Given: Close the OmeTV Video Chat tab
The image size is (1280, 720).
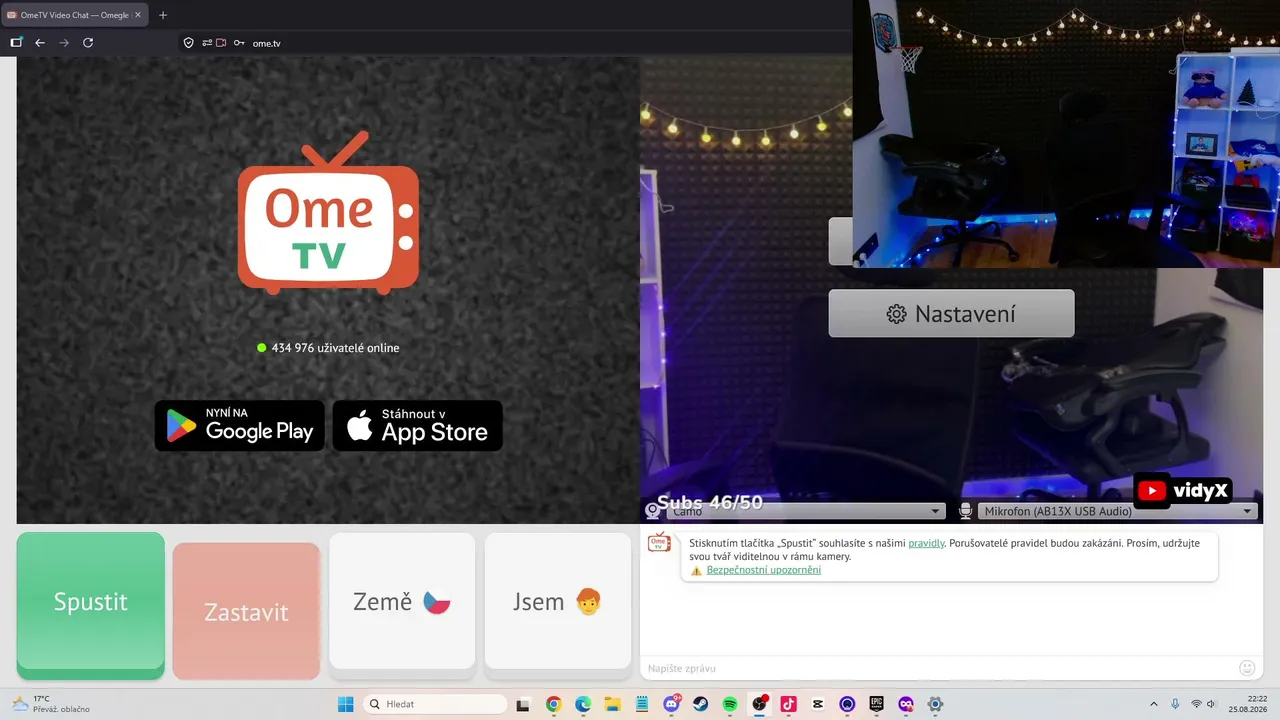Looking at the screenshot, I should [138, 15].
